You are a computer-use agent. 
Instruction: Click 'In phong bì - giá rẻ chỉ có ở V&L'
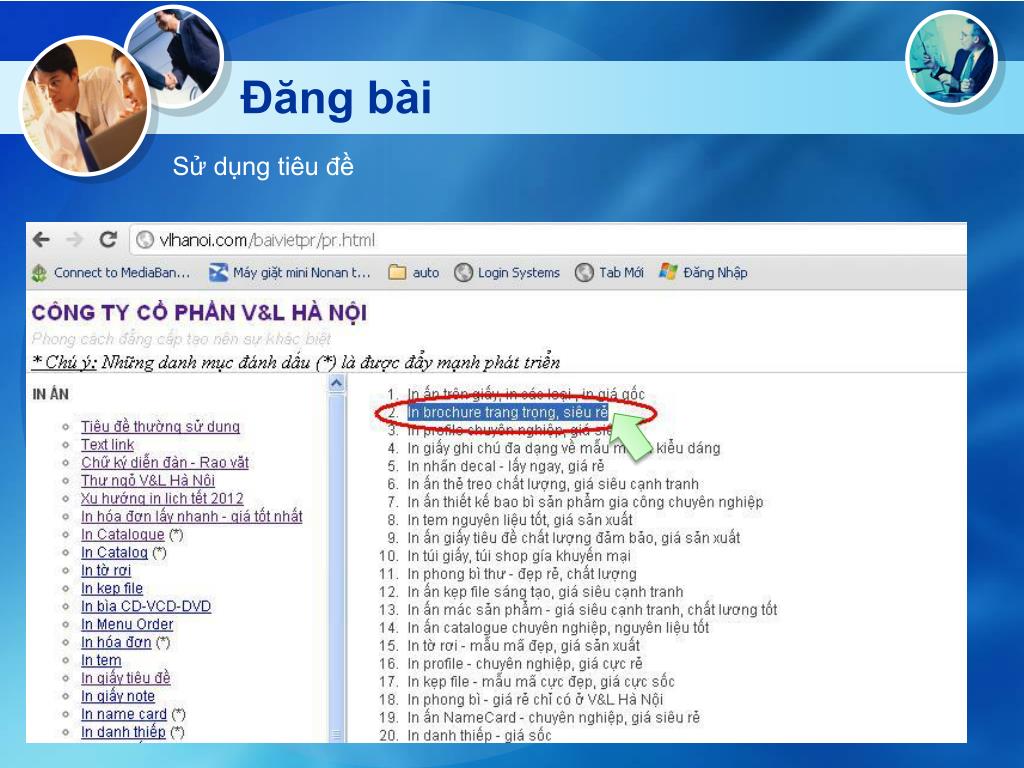pos(536,699)
